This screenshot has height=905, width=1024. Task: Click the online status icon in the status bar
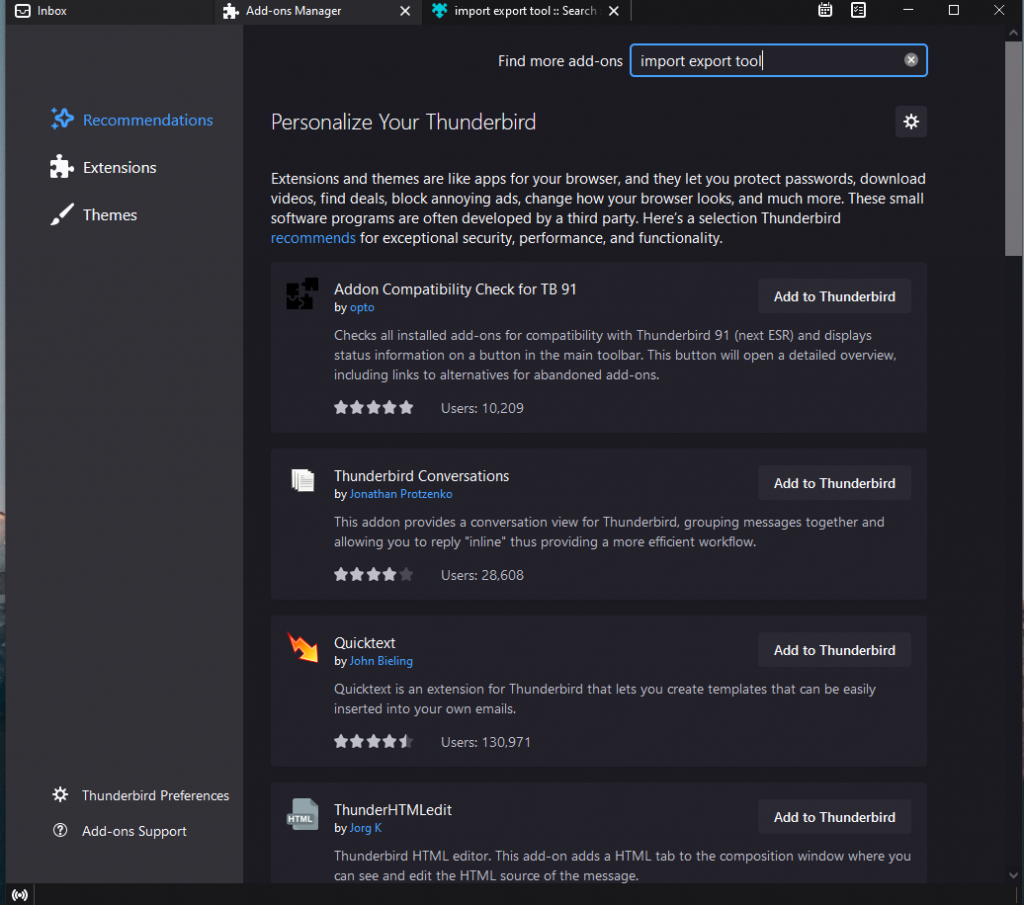[20, 895]
